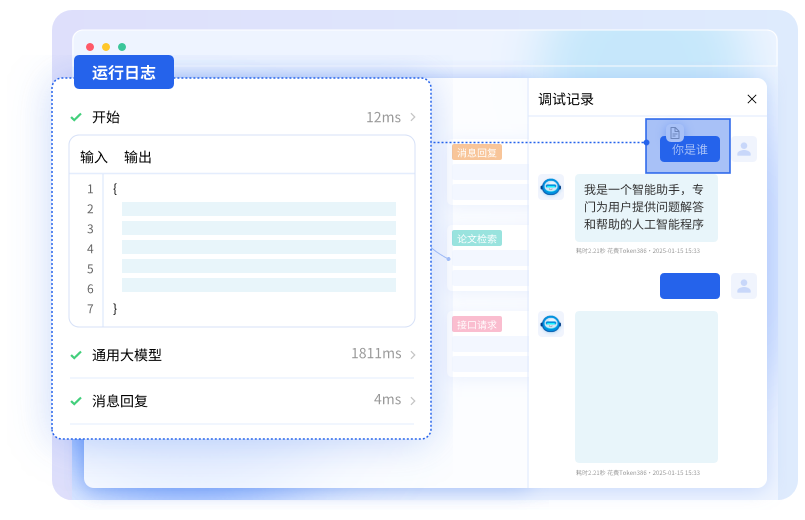Switch to the 输出 tab
Image resolution: width=805 pixels, height=520 pixels.
tap(138, 157)
